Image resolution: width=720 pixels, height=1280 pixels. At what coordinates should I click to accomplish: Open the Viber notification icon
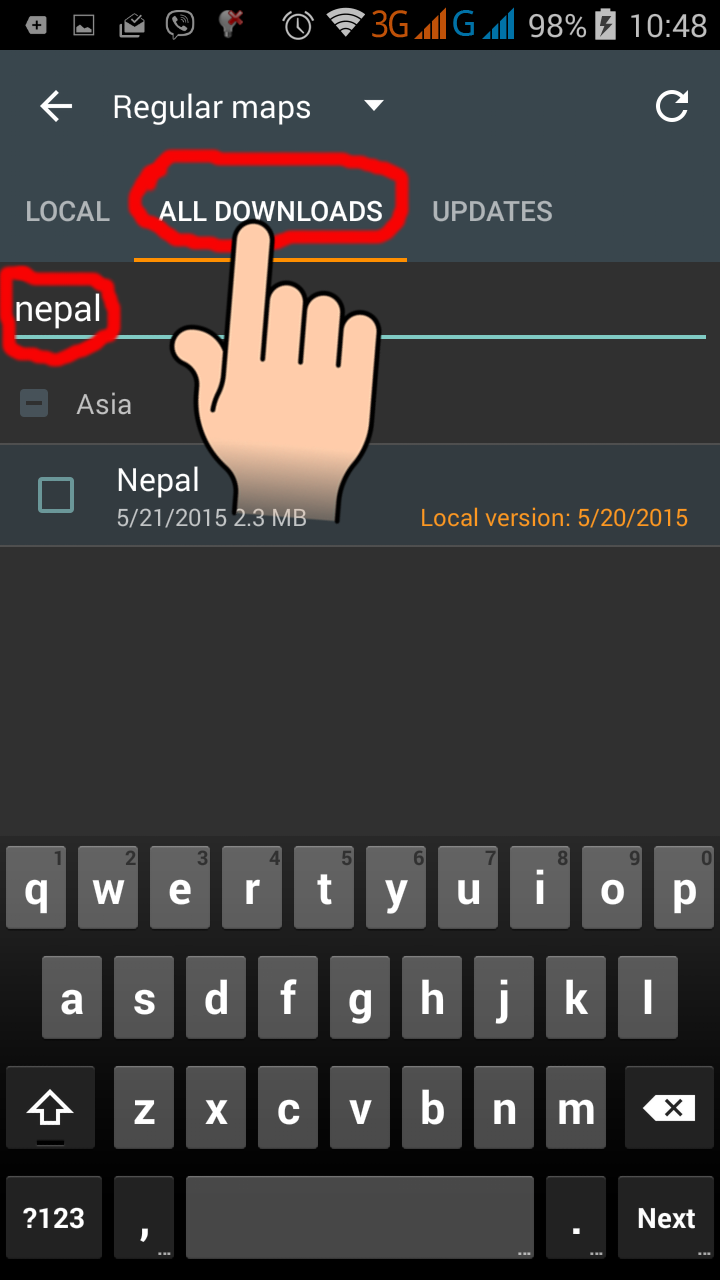(x=180, y=25)
